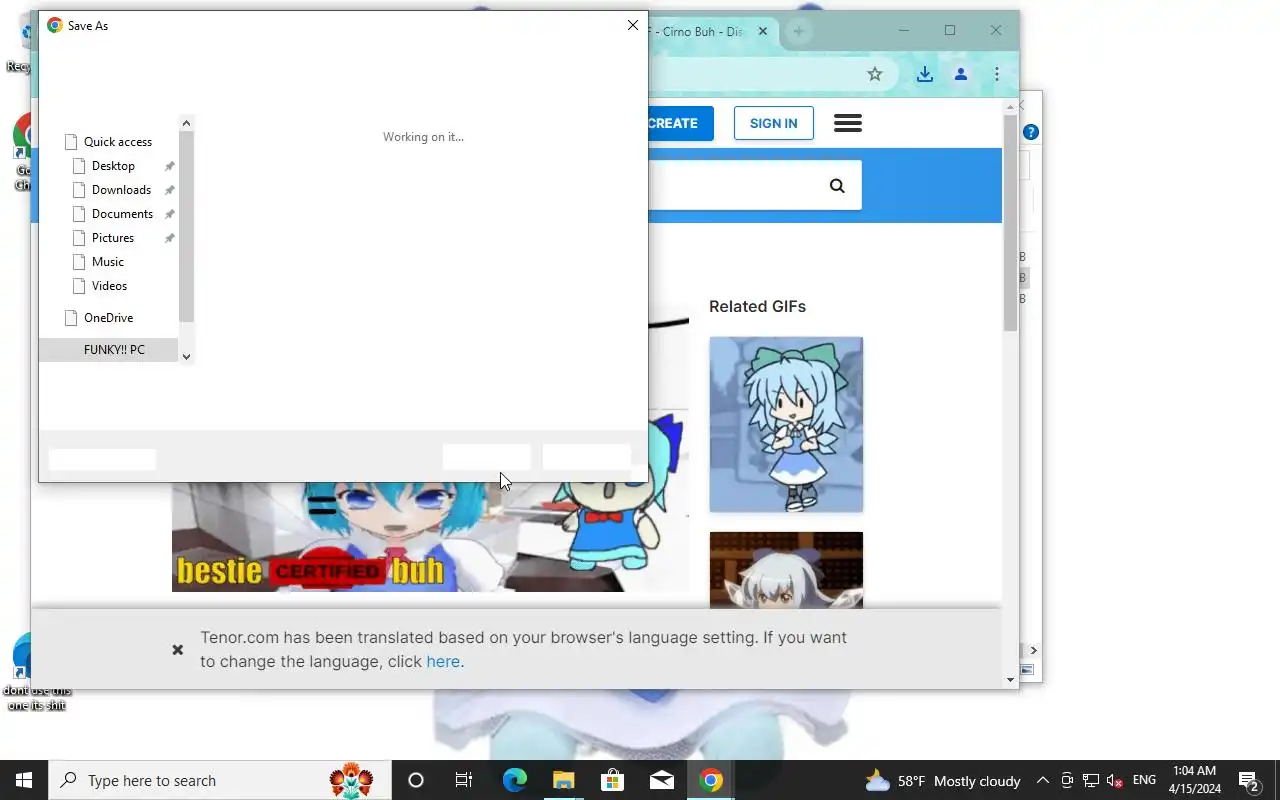Select Documents in the navigation pane

[122, 214]
